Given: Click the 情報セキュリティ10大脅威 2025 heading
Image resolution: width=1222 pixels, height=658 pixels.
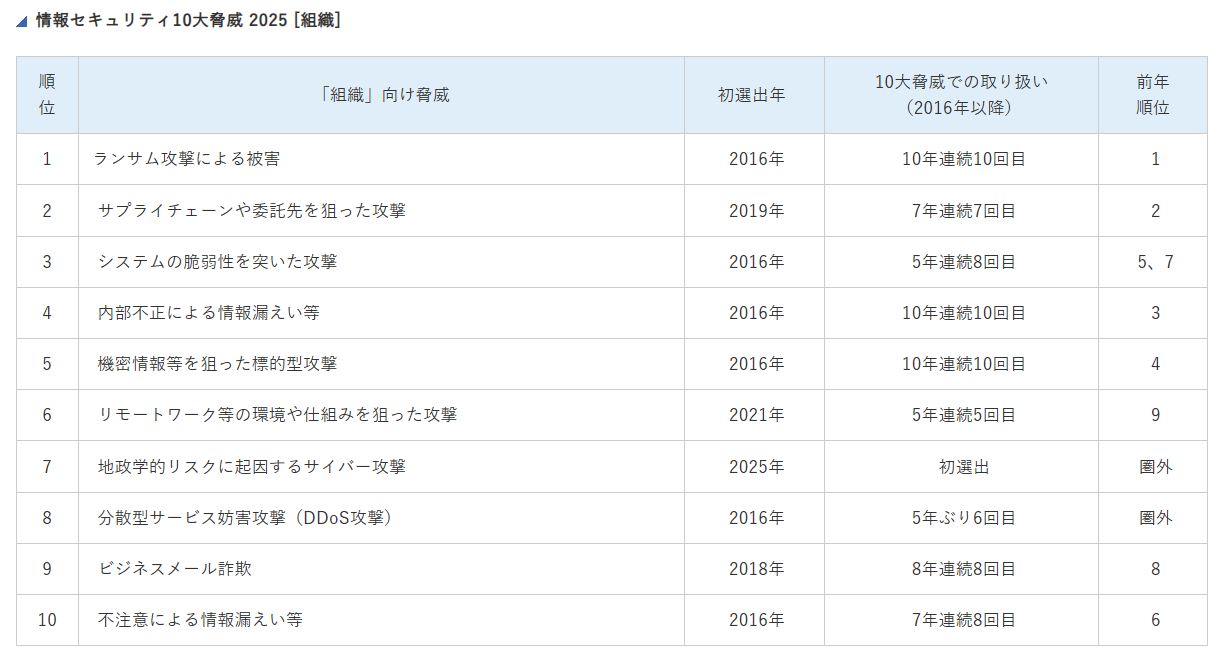Looking at the screenshot, I should tap(188, 20).
